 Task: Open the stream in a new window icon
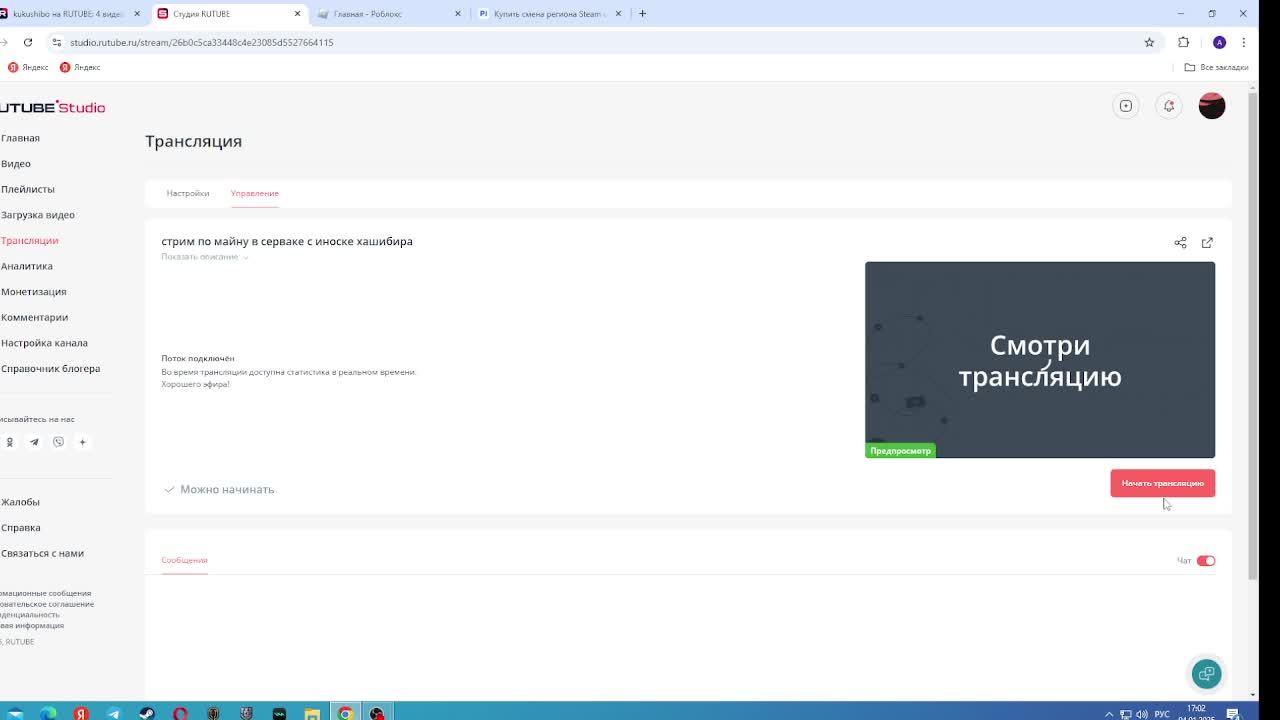tap(1207, 243)
